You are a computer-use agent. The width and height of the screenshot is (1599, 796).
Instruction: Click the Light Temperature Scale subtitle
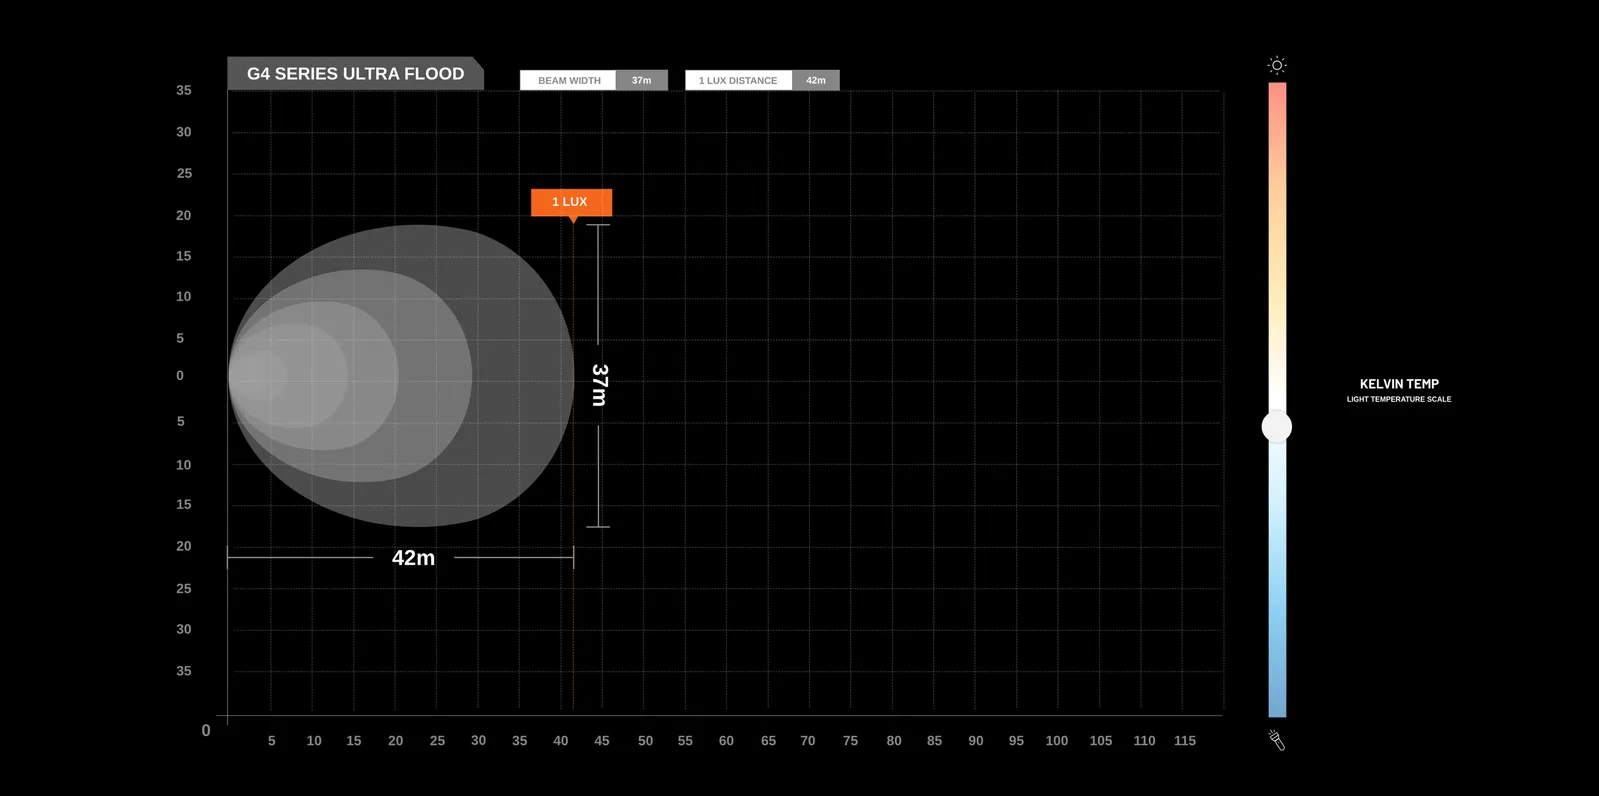tap(1398, 399)
